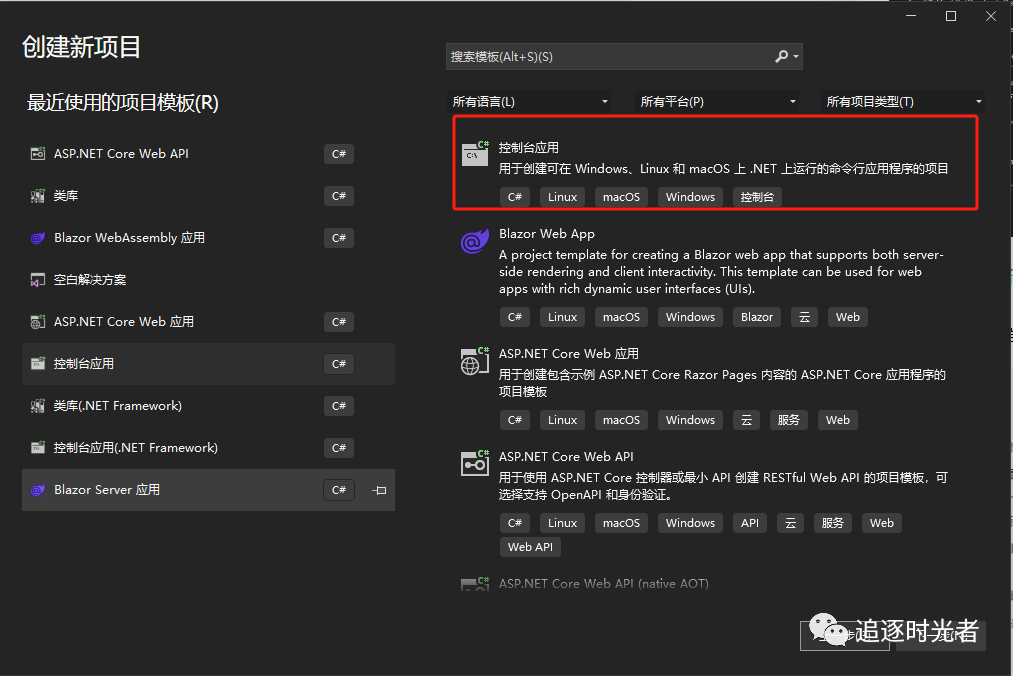Click the Windows tag under Blazor Web App
Screen dimensions: 1013x676
tap(690, 317)
